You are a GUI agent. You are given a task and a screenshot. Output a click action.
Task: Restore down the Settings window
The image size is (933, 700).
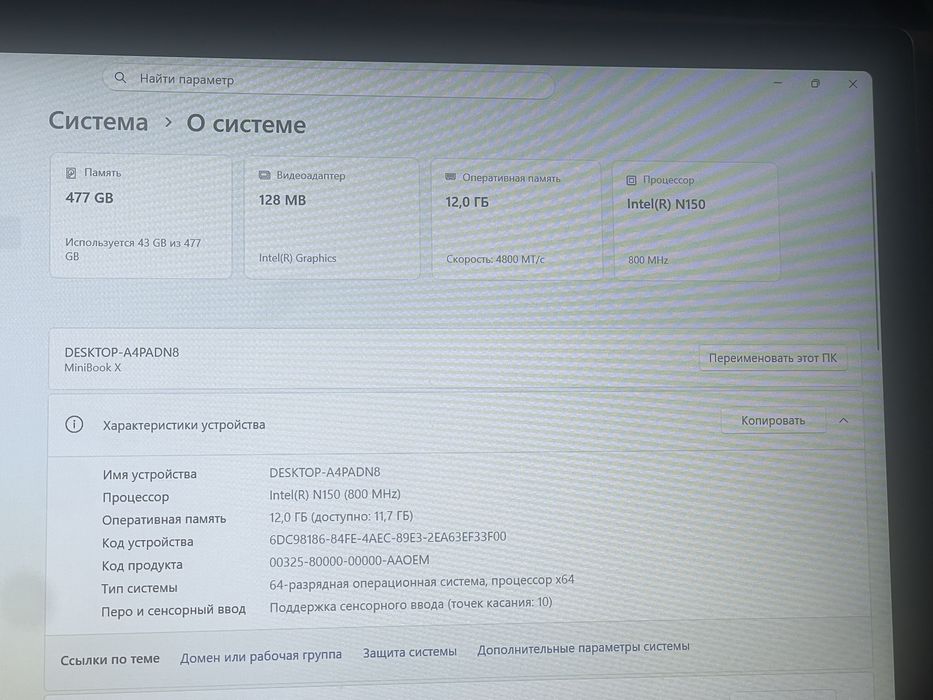point(815,83)
